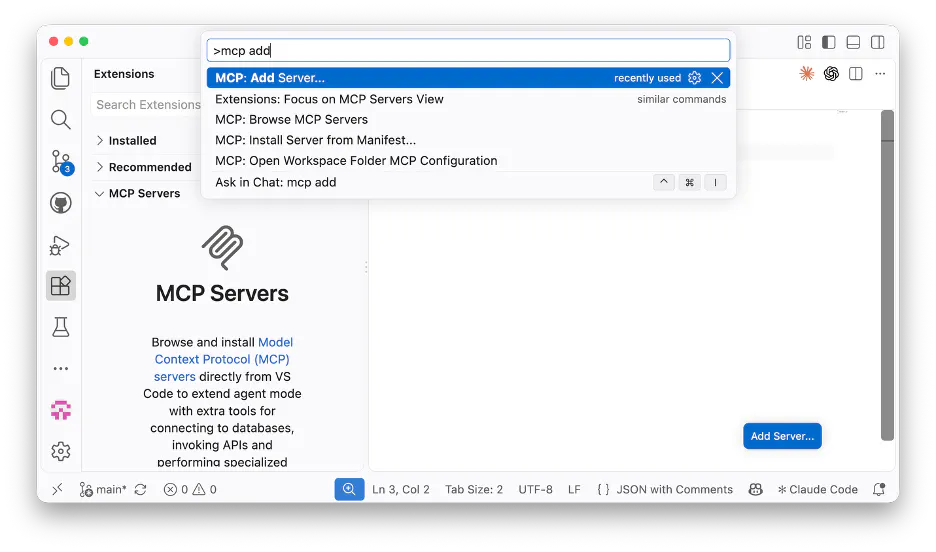Show additional views via ellipsis in activity bar

pos(60,369)
